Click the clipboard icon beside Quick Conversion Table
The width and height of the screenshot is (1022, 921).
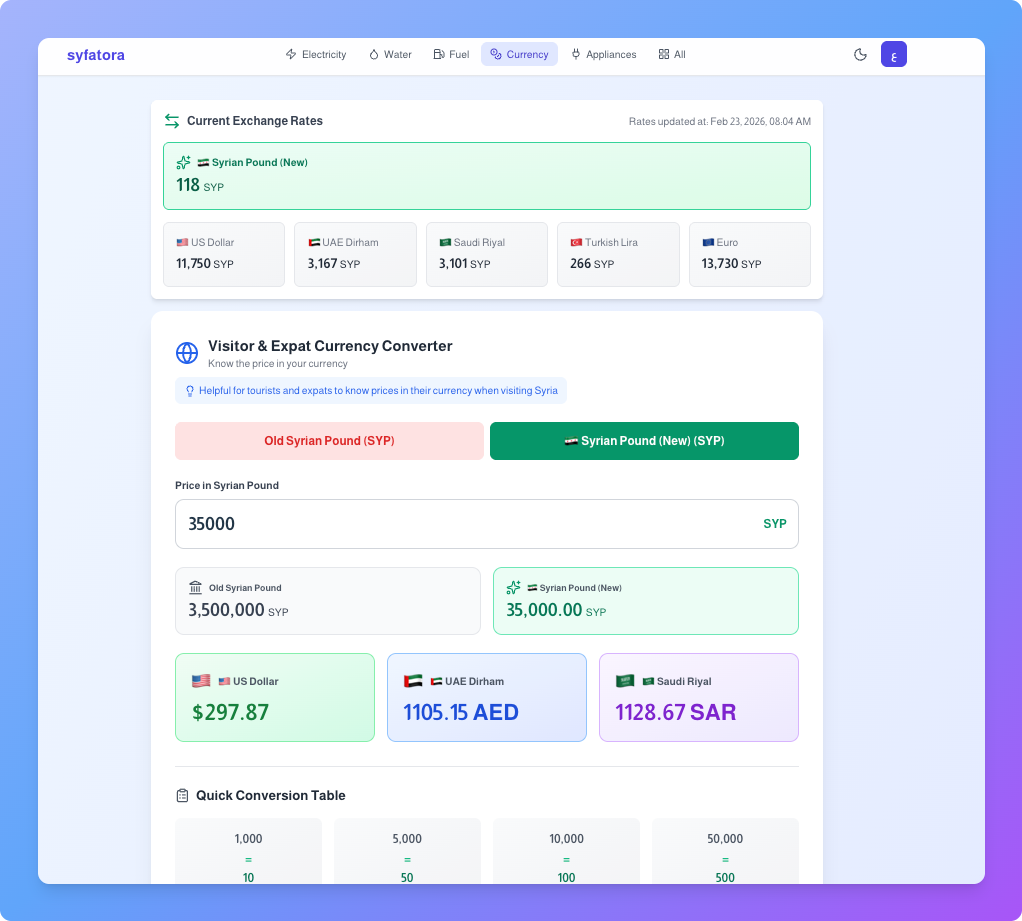tap(182, 796)
